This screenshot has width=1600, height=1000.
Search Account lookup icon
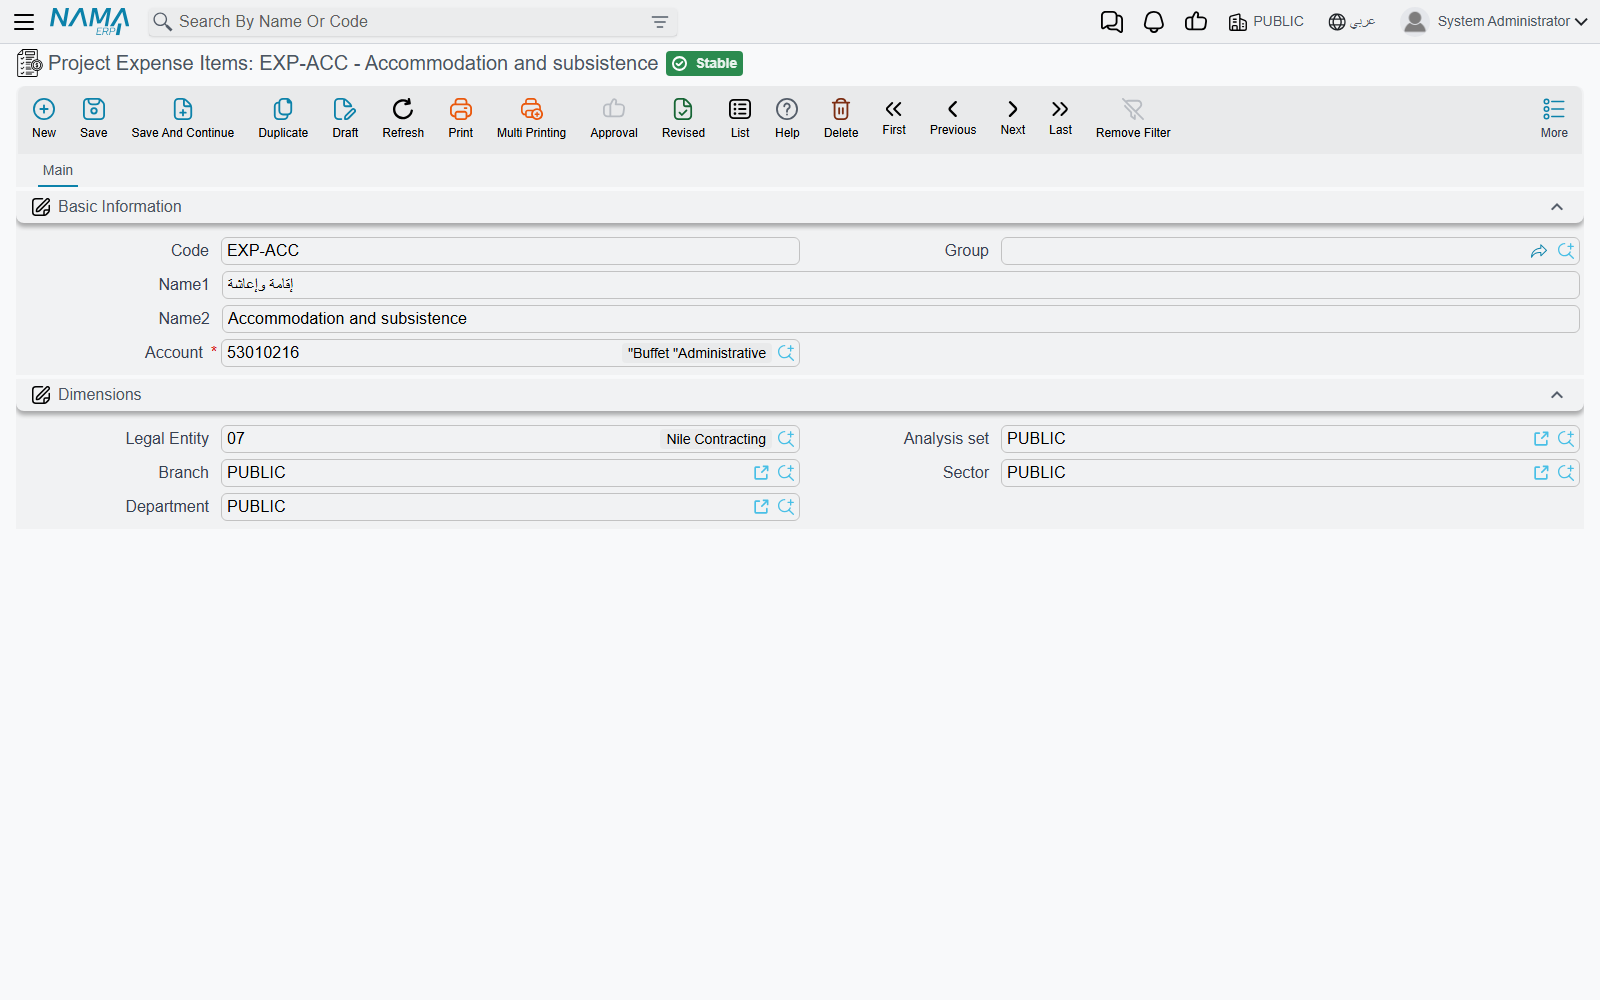pyautogui.click(x=786, y=353)
